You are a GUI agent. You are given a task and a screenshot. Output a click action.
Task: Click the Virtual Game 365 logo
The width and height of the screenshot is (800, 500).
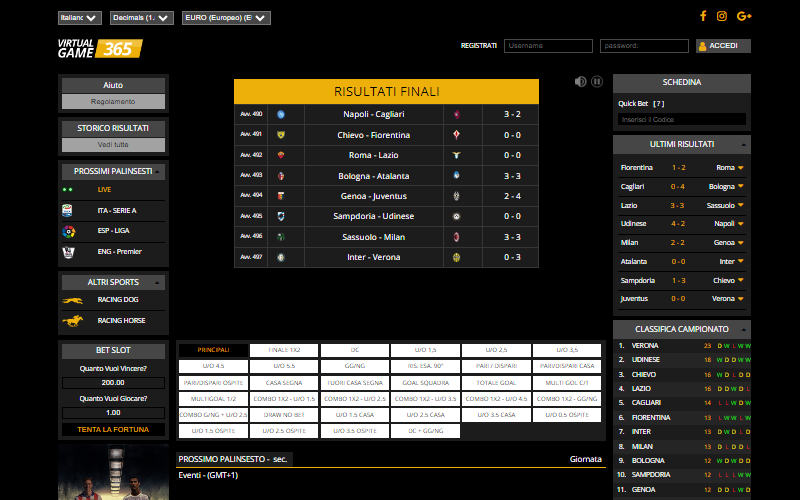point(100,48)
